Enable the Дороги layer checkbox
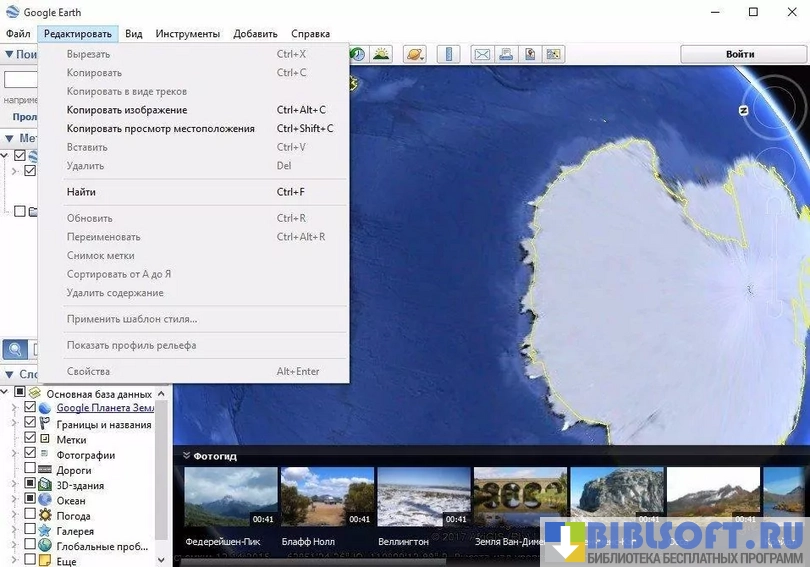Screen dimensions: 810x567 30,470
